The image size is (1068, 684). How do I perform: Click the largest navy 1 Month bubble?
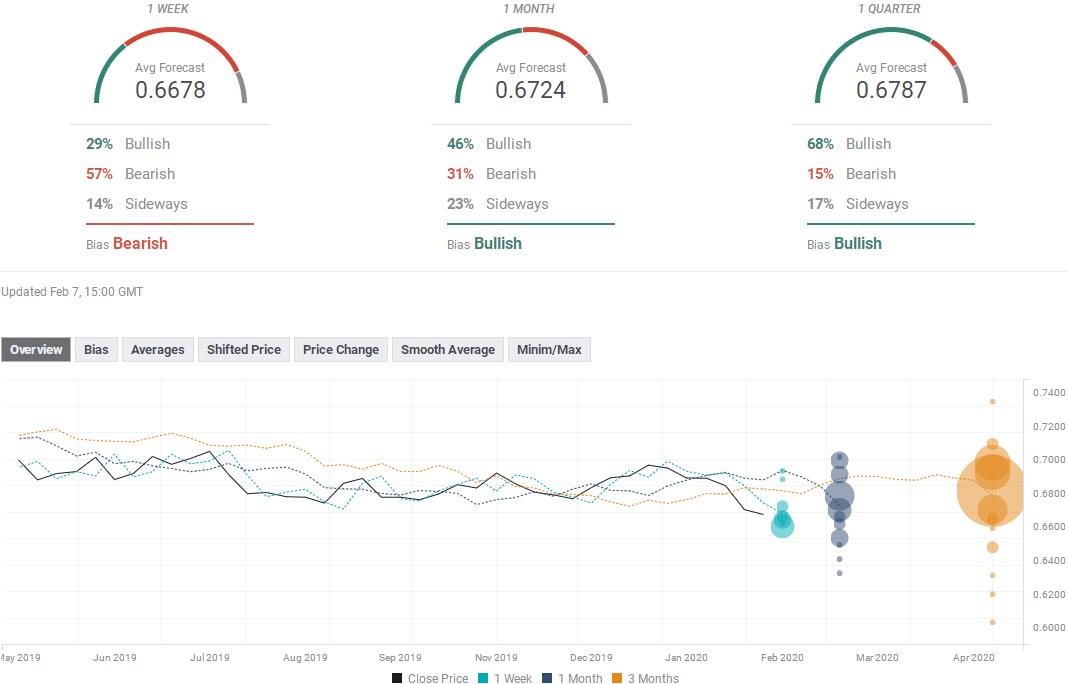coord(840,496)
